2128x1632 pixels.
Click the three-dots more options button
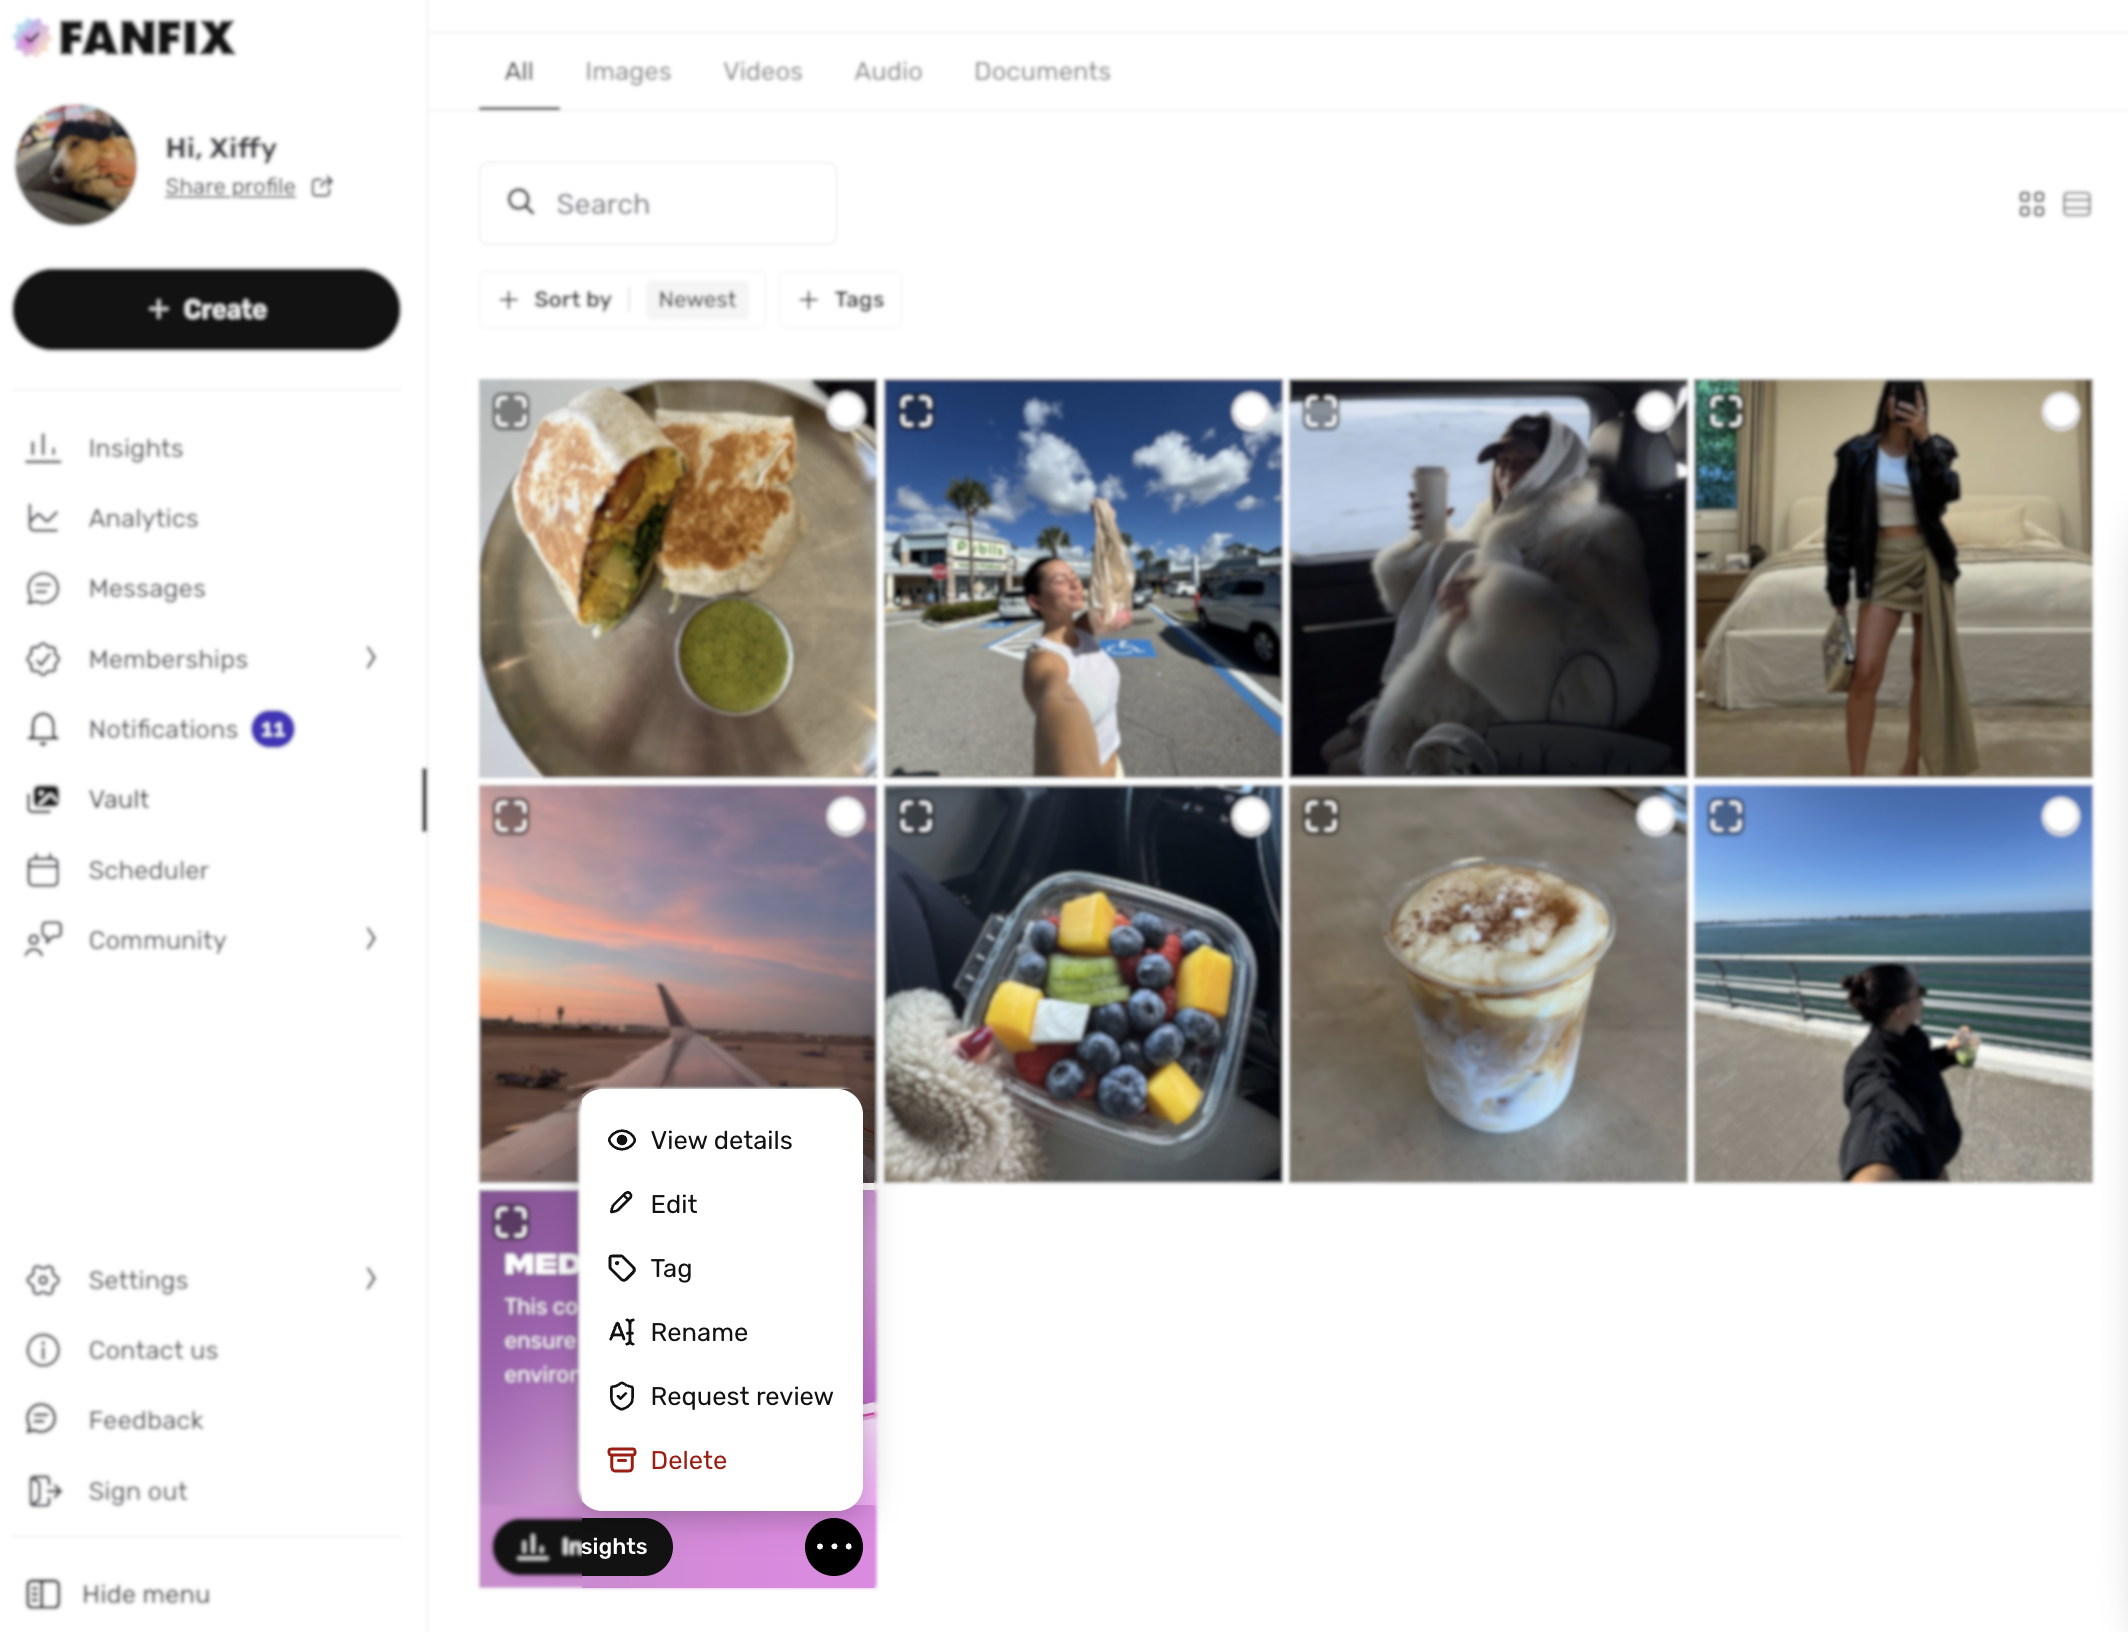(x=833, y=1546)
